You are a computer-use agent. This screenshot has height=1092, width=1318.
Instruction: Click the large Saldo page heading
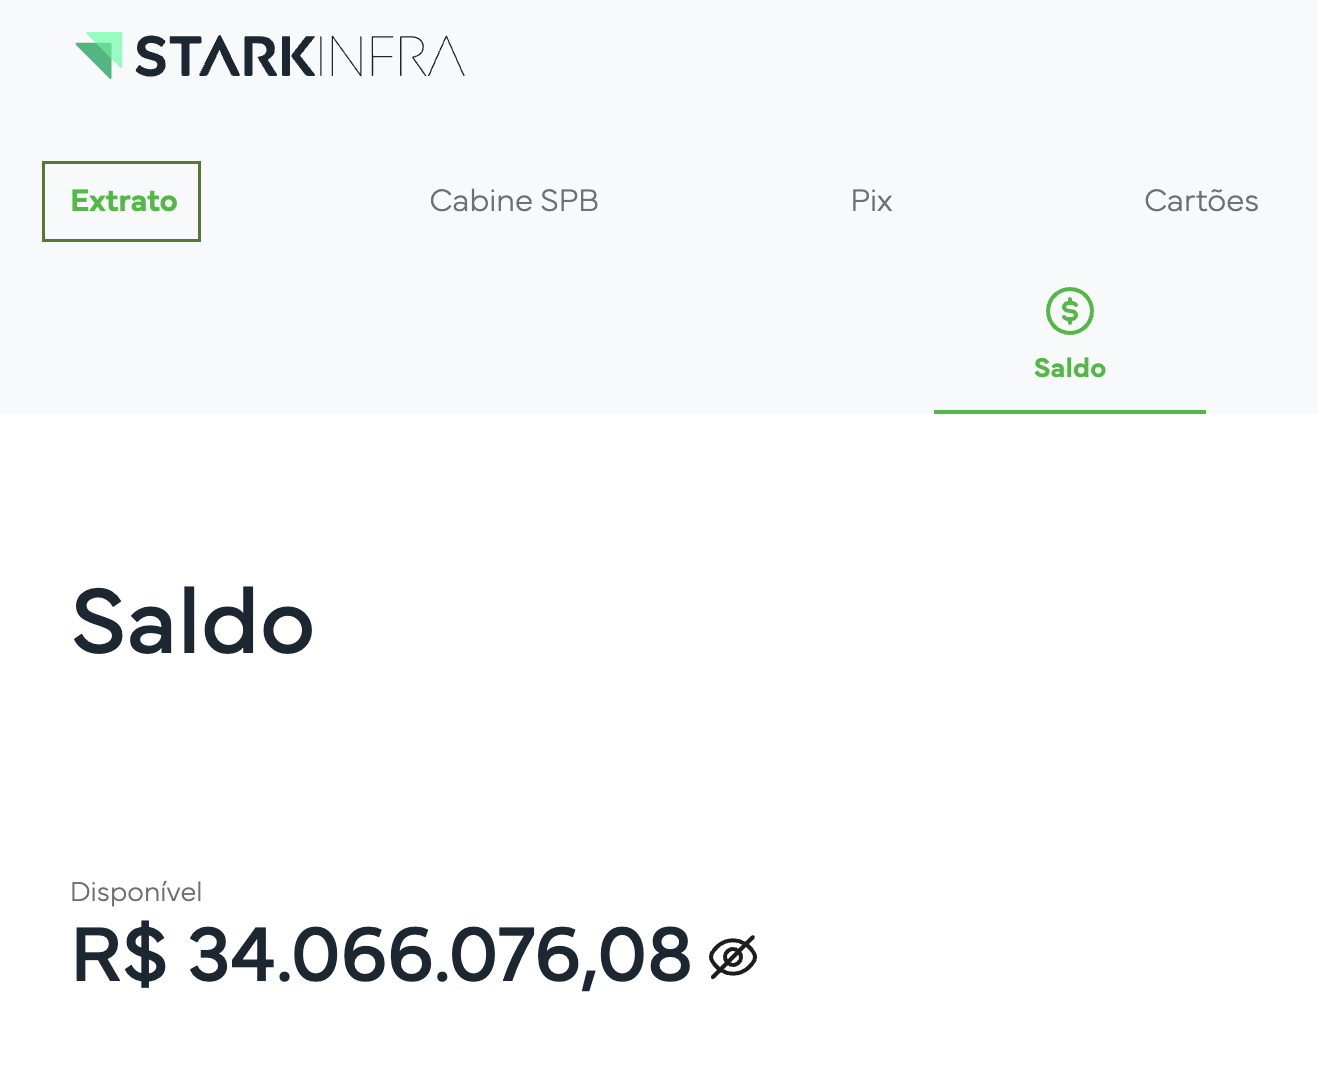(x=193, y=622)
